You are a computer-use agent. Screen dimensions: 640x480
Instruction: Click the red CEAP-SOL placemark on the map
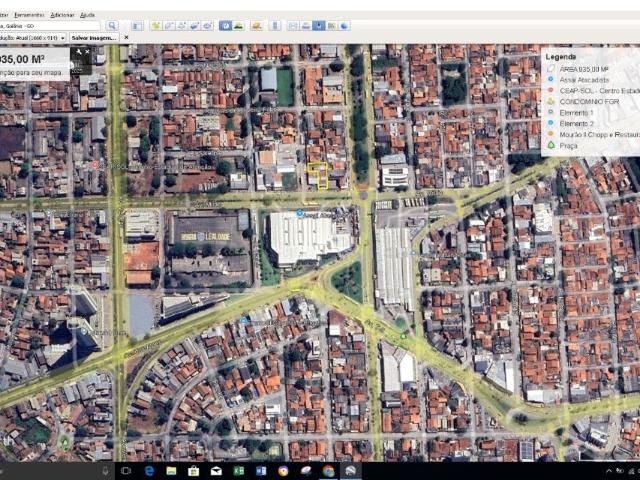[x=95, y=164]
